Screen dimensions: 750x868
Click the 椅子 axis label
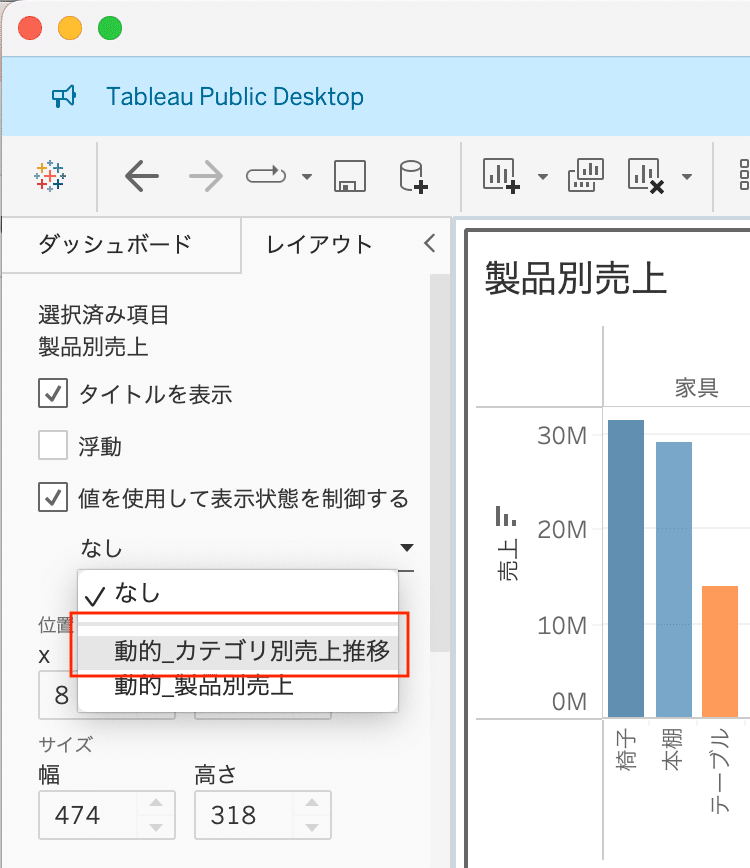click(626, 750)
